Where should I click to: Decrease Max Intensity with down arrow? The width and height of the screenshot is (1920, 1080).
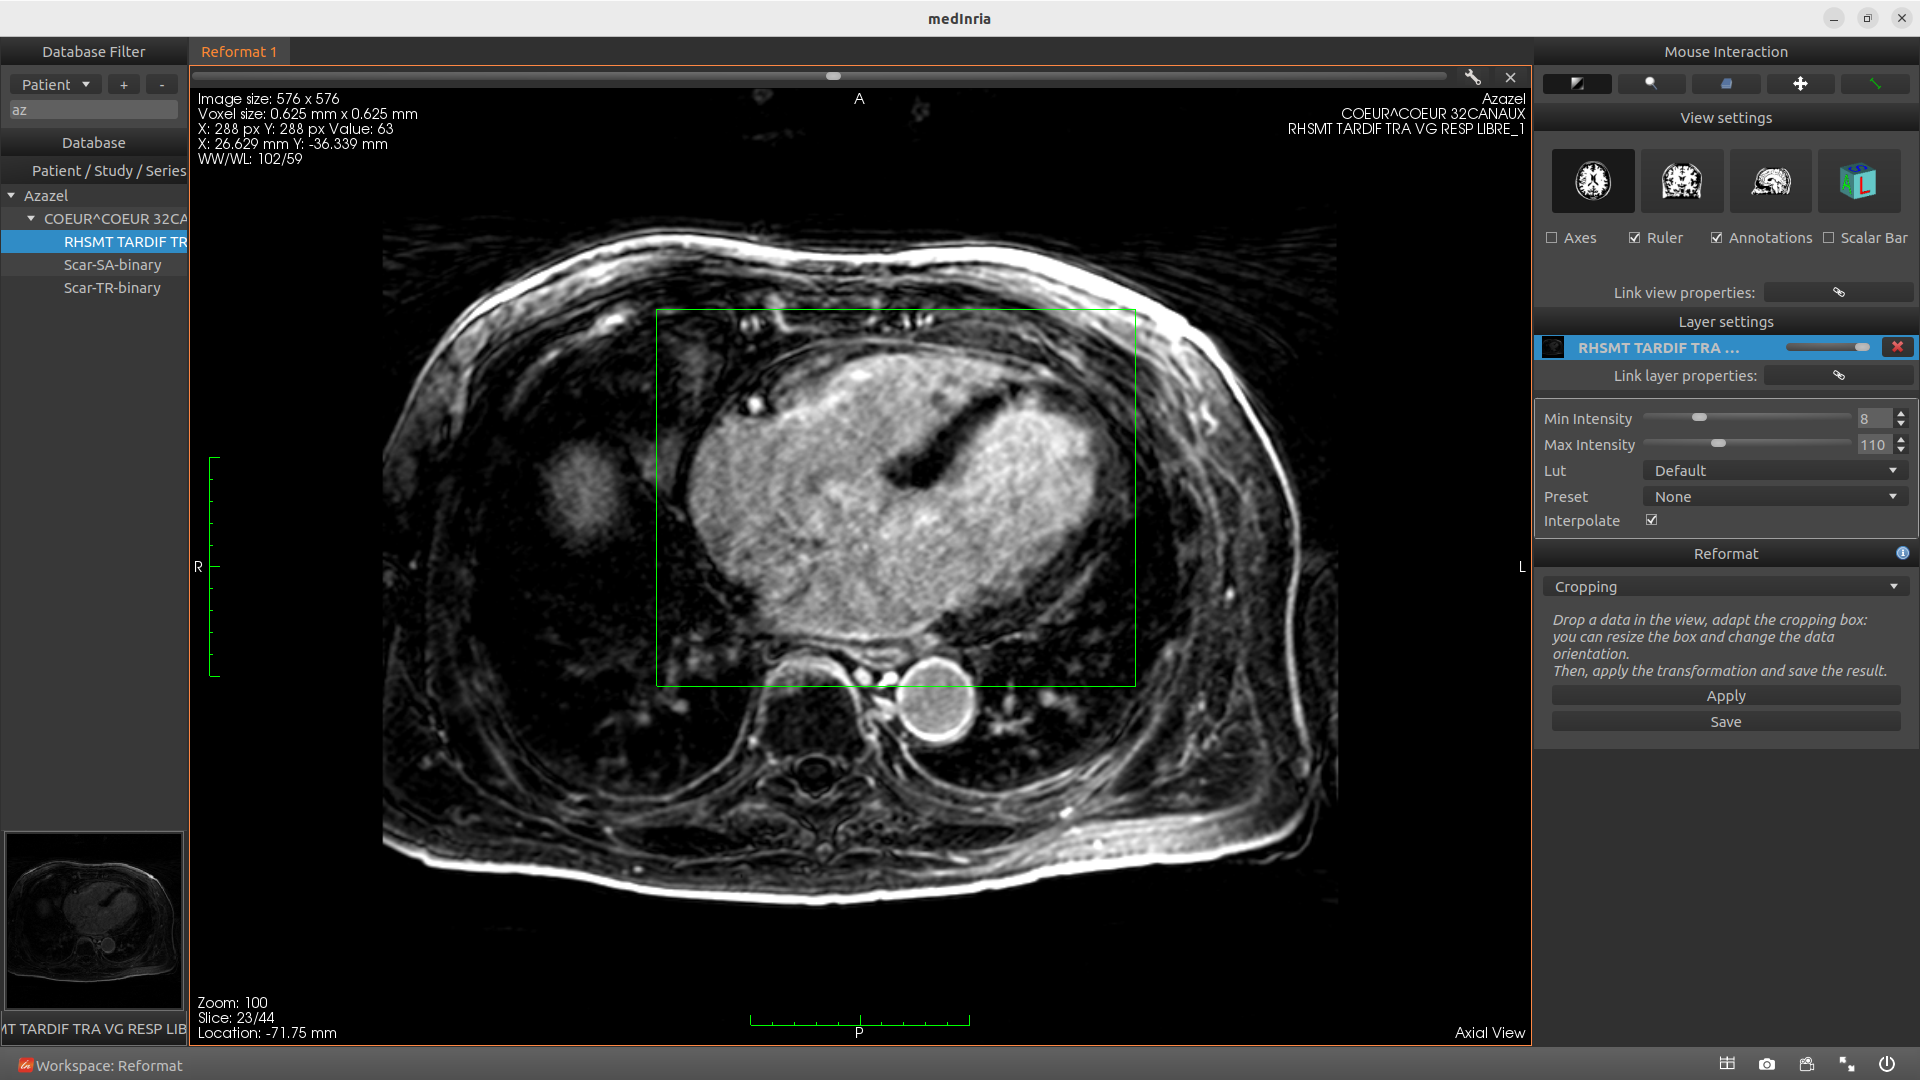(1901, 450)
